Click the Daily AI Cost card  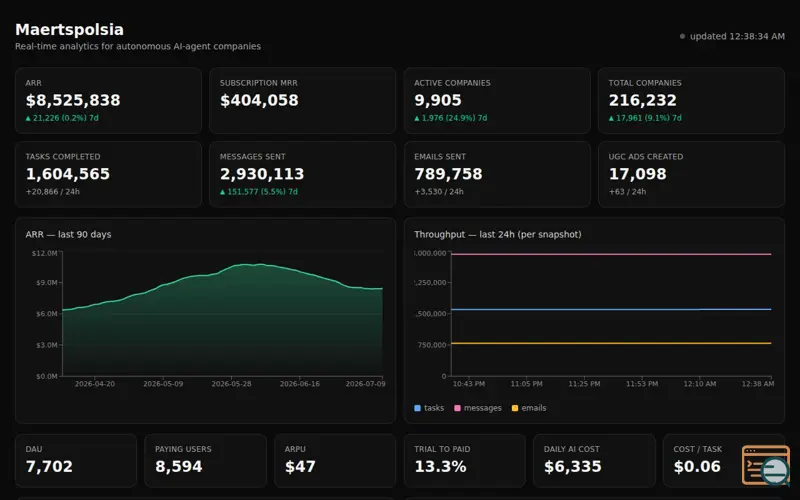(x=594, y=461)
